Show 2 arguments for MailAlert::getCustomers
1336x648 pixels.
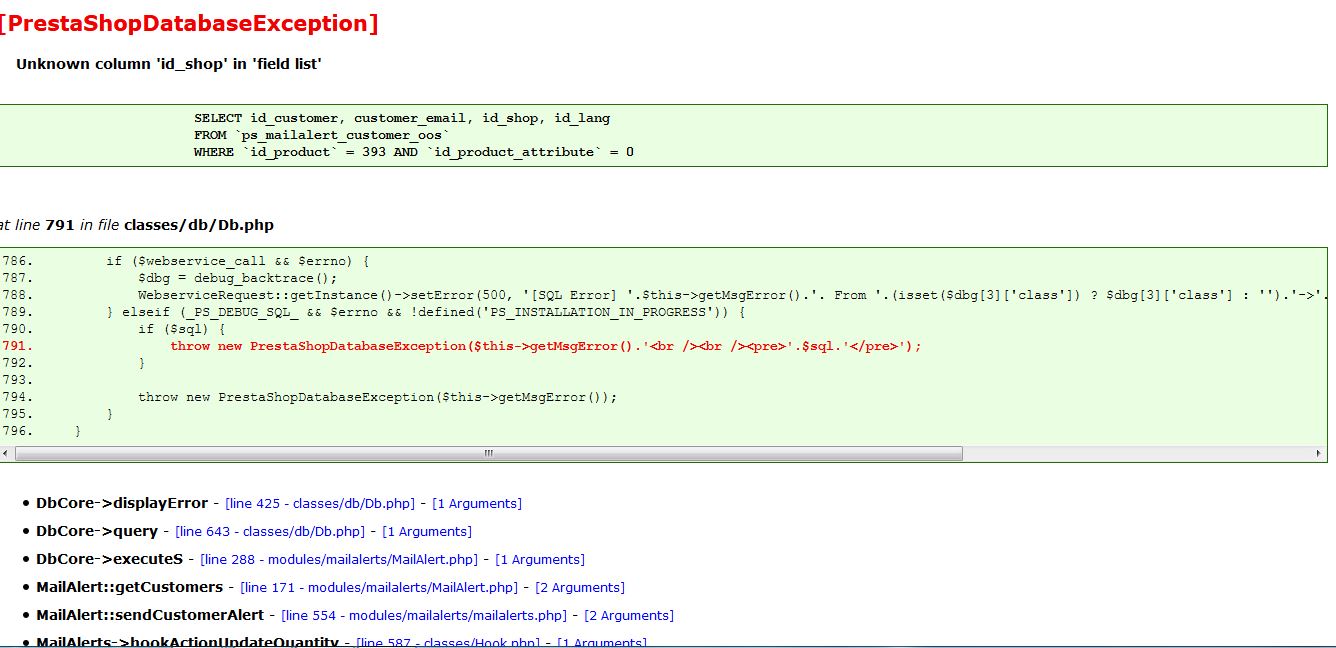pos(580,587)
